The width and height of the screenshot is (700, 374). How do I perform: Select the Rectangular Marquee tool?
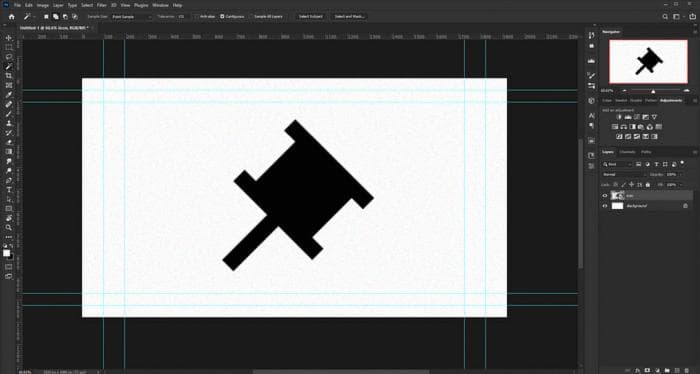[8, 47]
